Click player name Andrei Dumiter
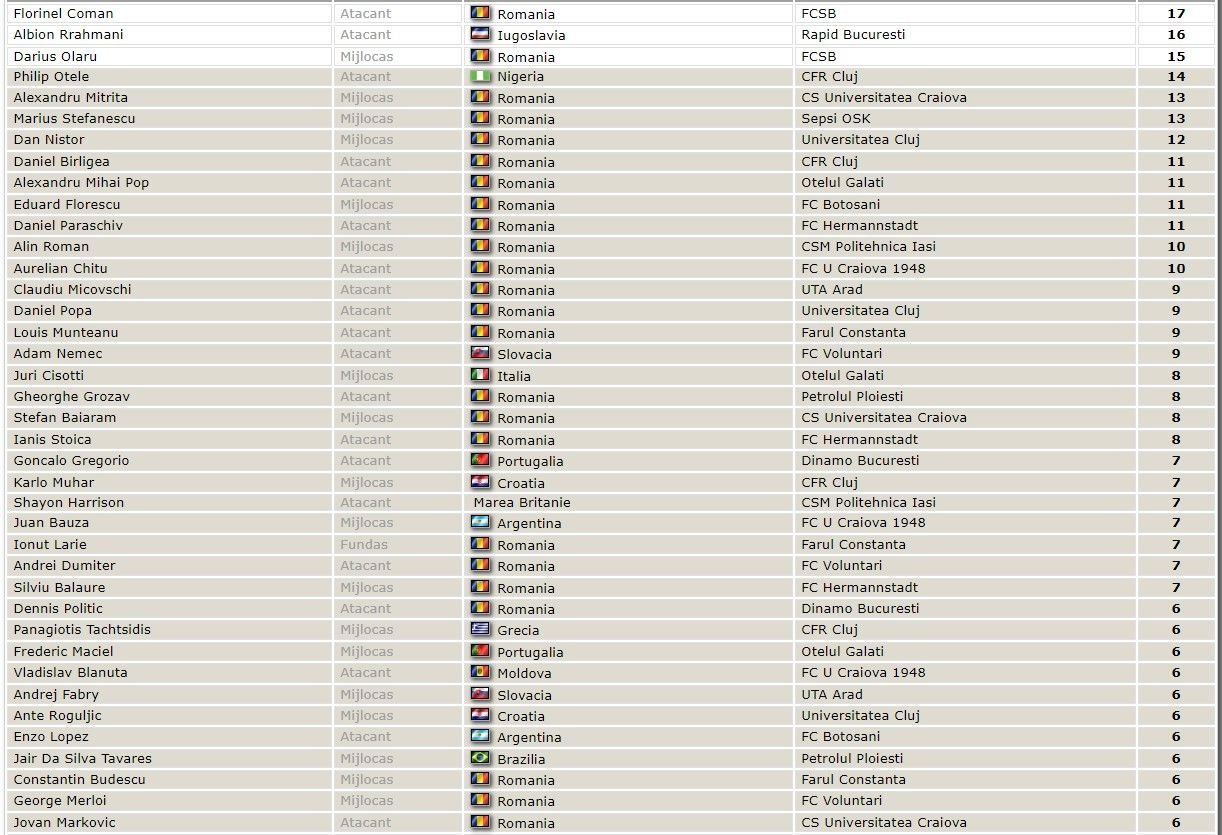 (65, 565)
